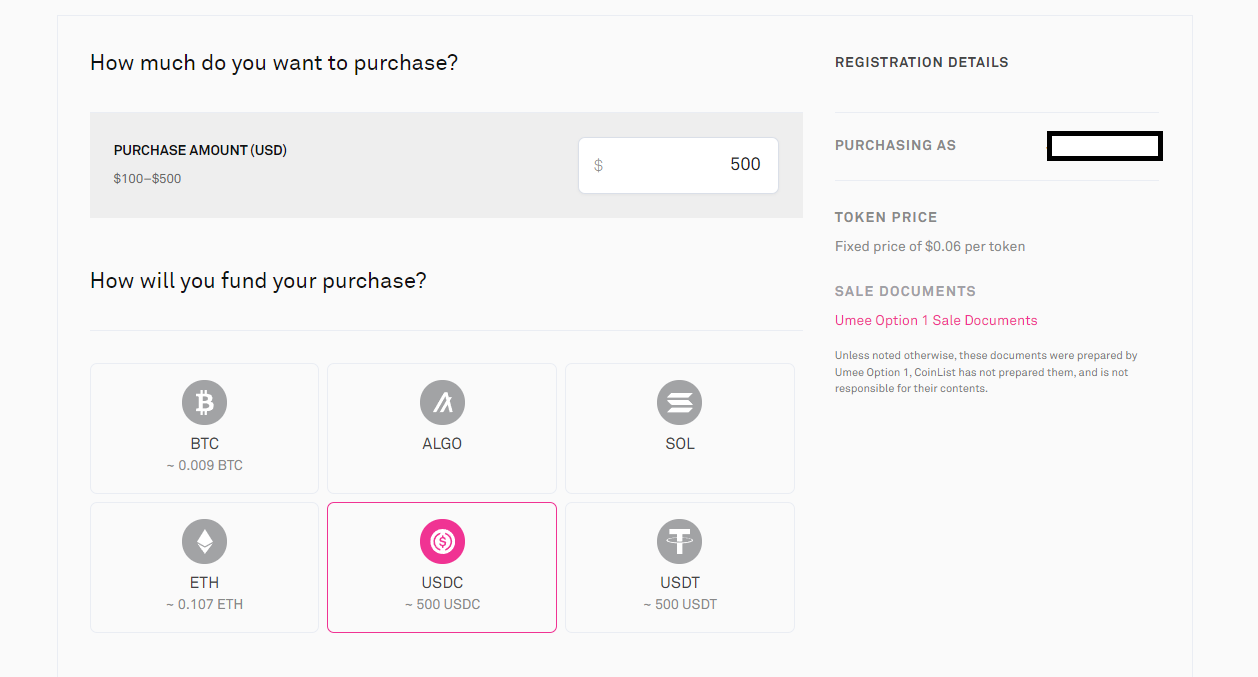Choose USDT payment card
The height and width of the screenshot is (677, 1258).
pyautogui.click(x=680, y=567)
